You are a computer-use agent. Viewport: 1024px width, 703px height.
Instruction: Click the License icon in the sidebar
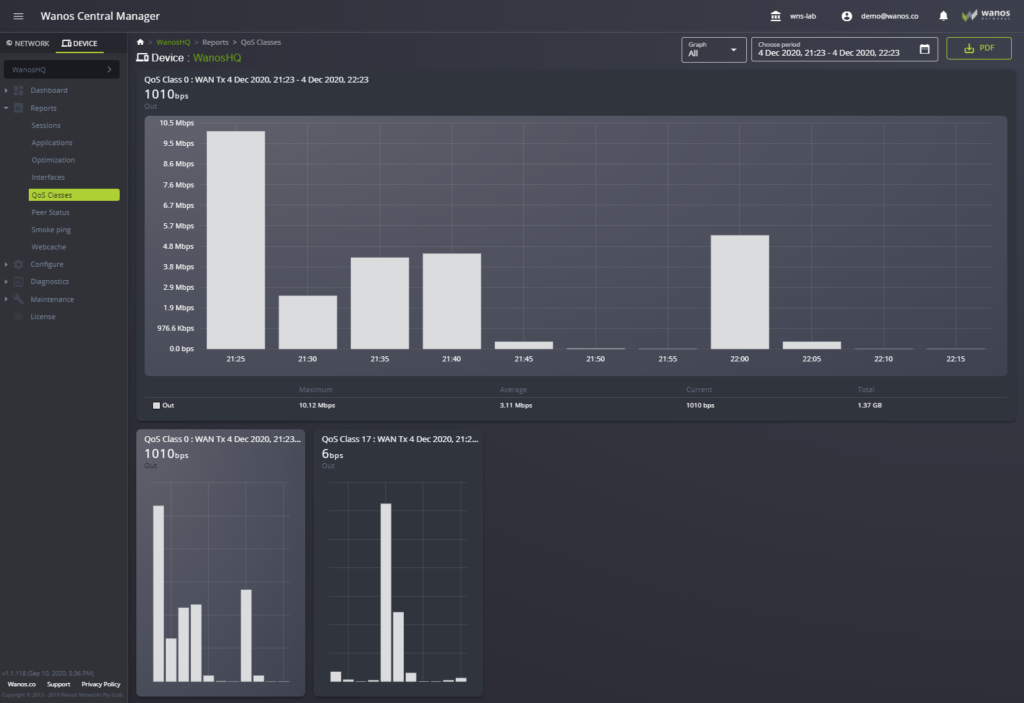click(x=17, y=316)
